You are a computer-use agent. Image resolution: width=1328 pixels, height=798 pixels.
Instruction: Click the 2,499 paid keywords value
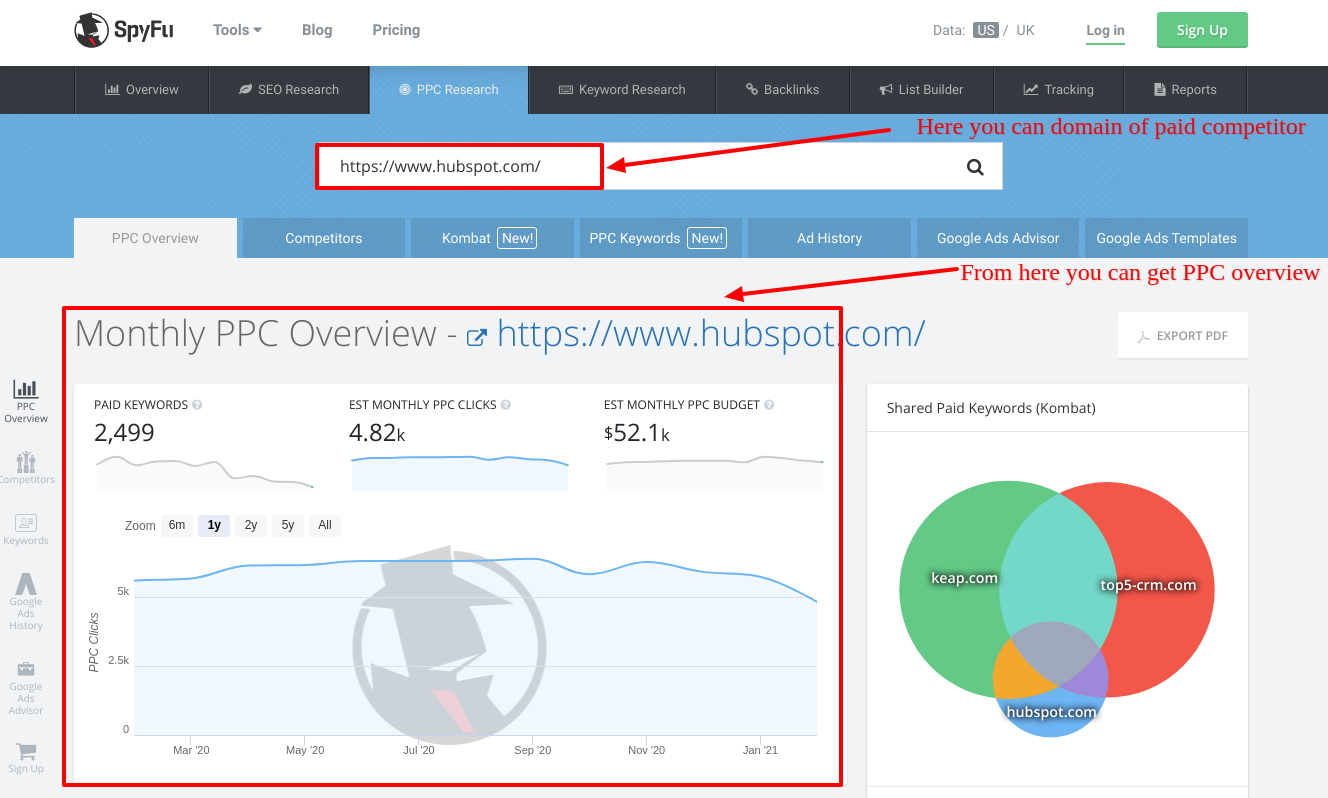click(x=124, y=433)
